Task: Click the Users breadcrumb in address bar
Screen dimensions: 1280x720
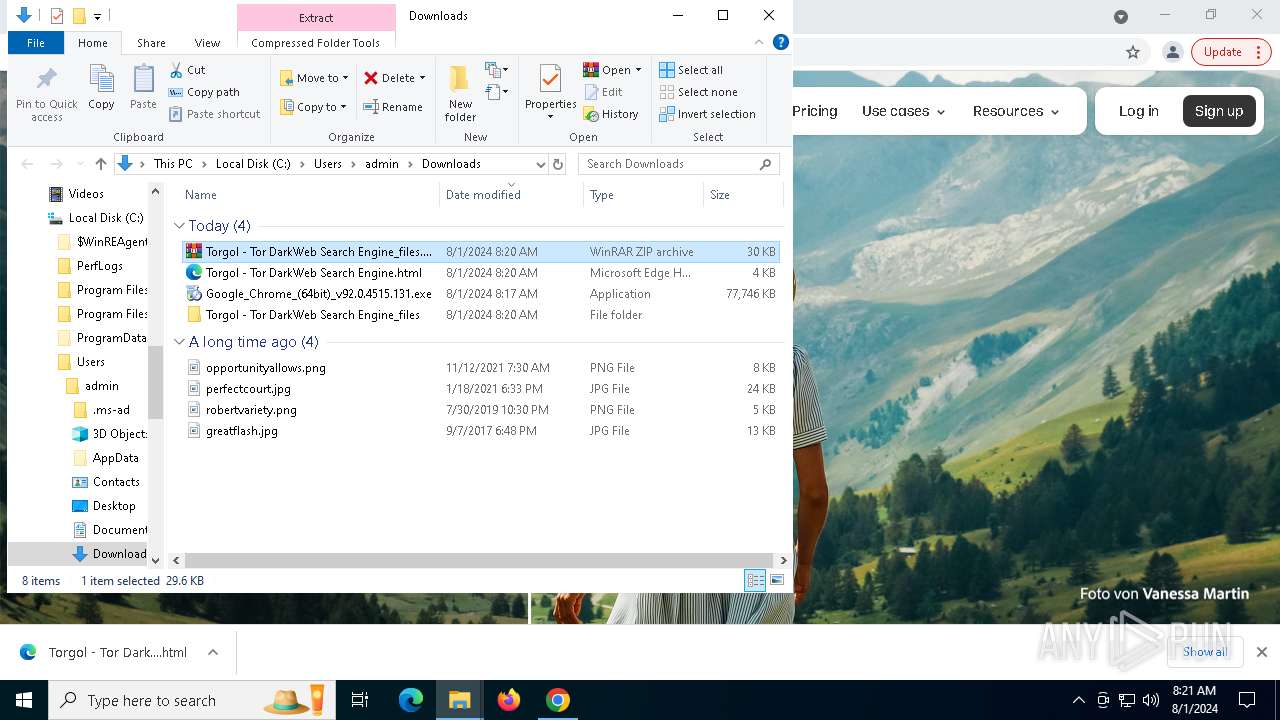Action: click(x=328, y=164)
